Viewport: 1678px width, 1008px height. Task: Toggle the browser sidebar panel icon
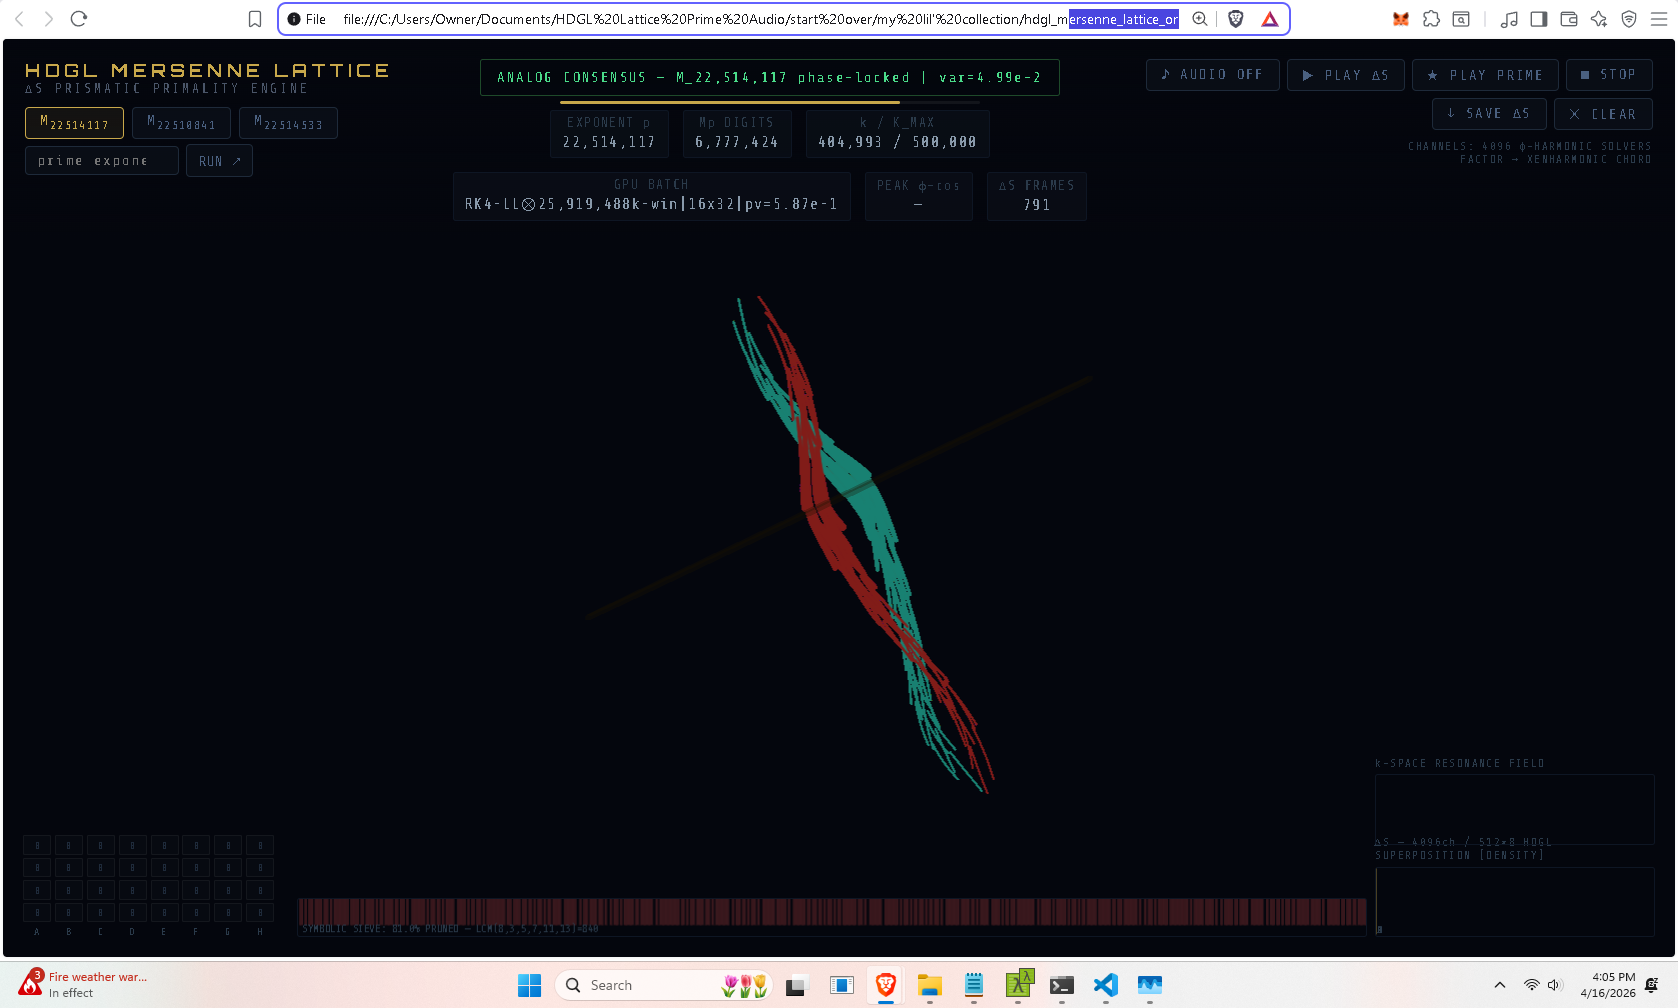coord(1539,19)
